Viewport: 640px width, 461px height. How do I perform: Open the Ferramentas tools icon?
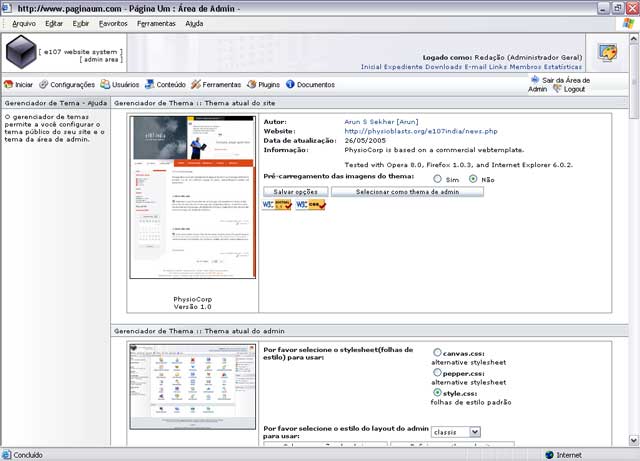click(196, 84)
